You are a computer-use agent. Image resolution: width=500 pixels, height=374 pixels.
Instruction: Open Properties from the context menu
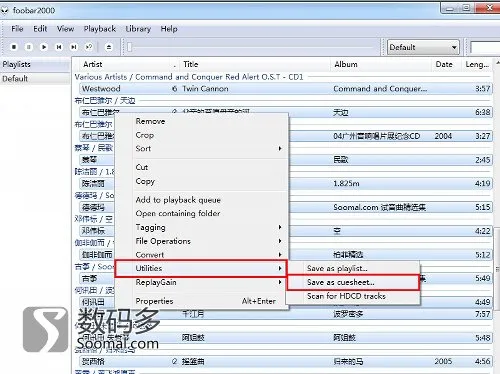coord(201,301)
